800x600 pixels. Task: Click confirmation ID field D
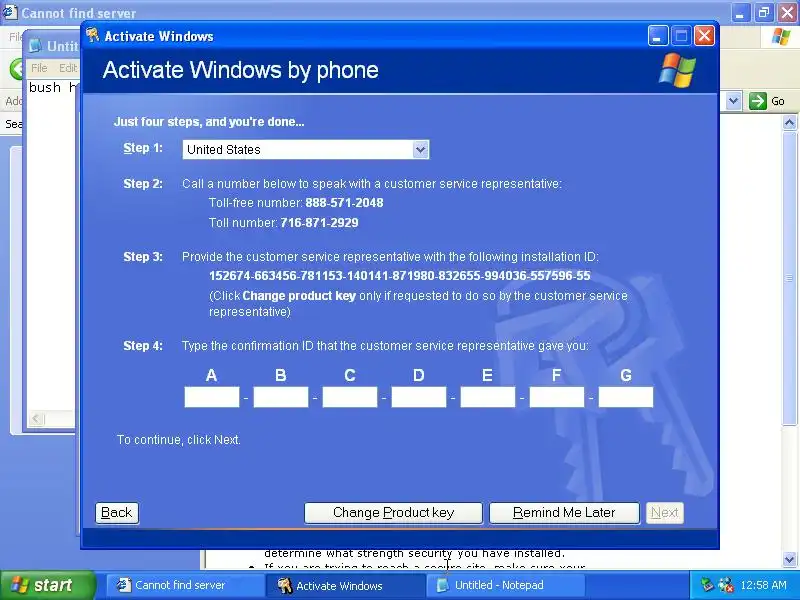pos(419,397)
